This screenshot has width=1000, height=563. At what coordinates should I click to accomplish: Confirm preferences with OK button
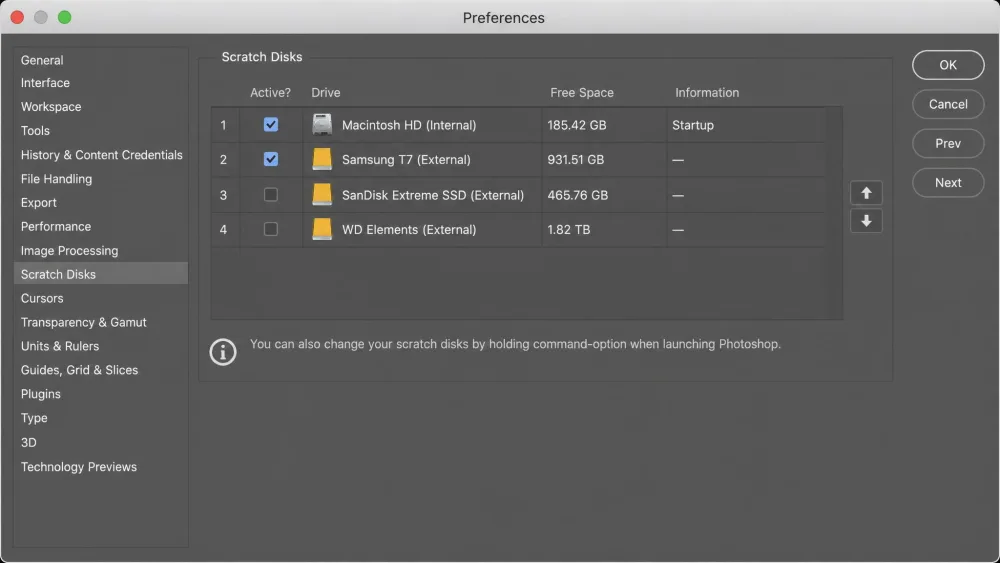[x=948, y=65]
